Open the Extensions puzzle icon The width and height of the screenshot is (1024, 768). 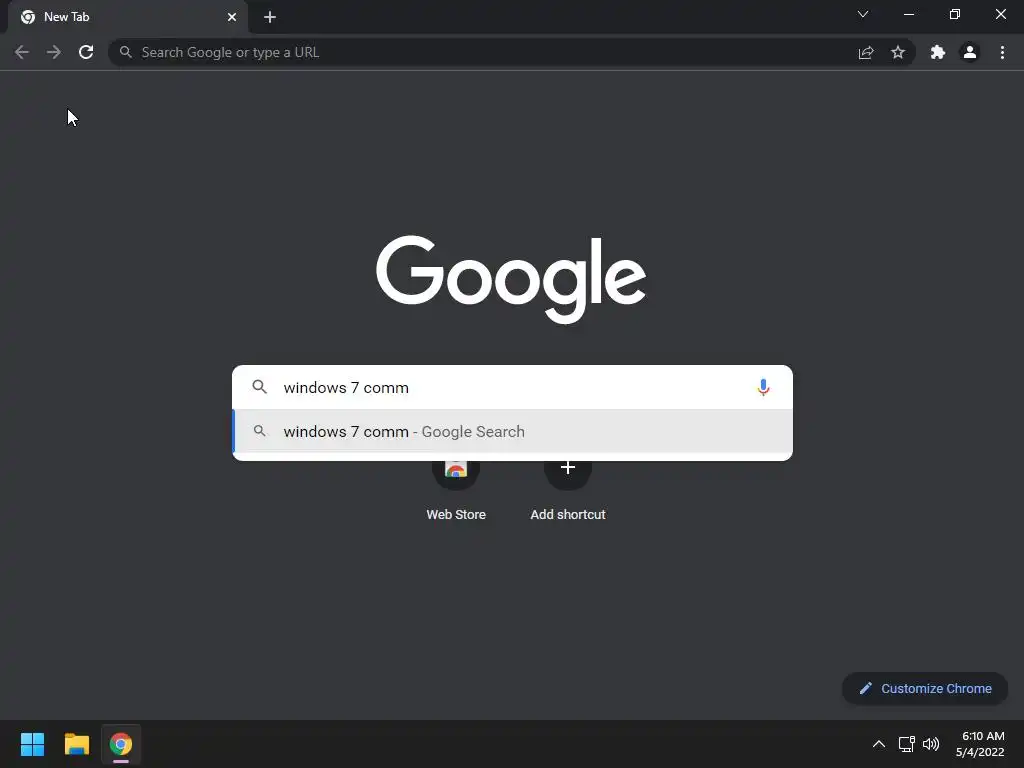tap(938, 52)
